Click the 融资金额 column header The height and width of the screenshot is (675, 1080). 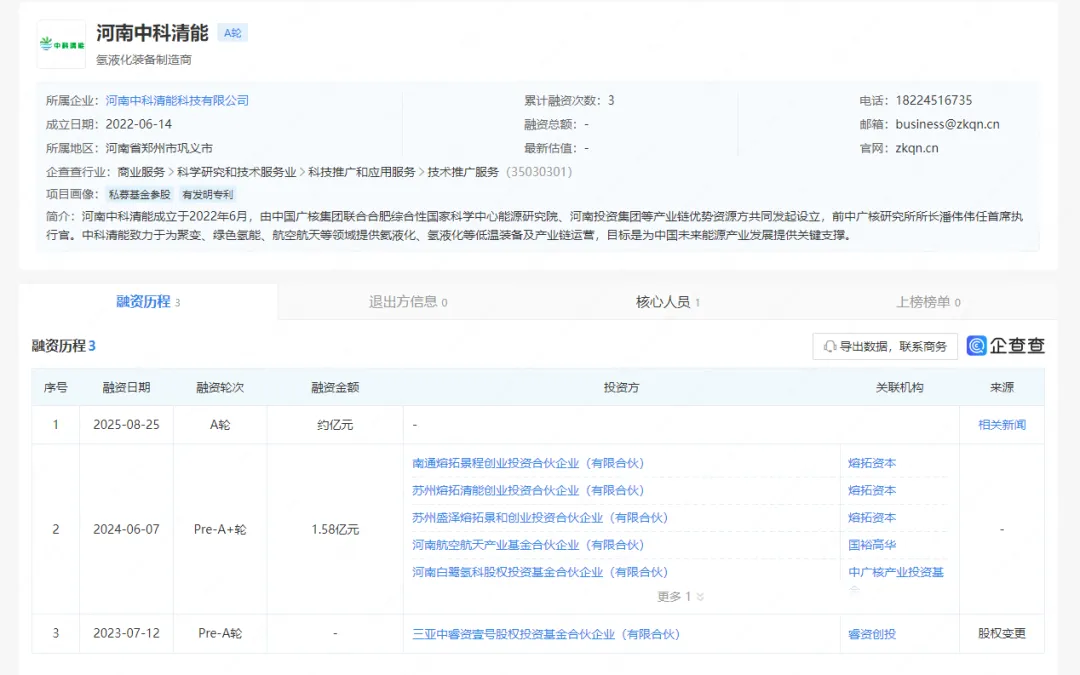[335, 388]
